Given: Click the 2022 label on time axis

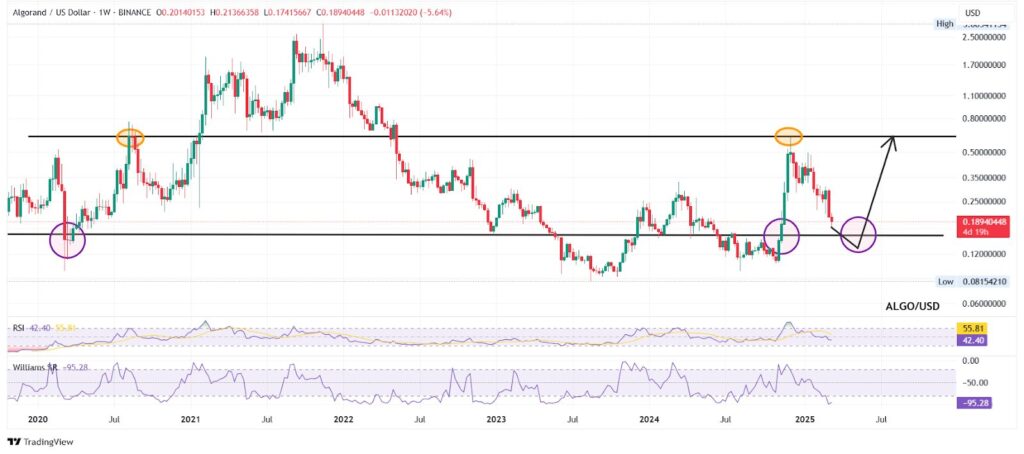Looking at the screenshot, I should [344, 422].
